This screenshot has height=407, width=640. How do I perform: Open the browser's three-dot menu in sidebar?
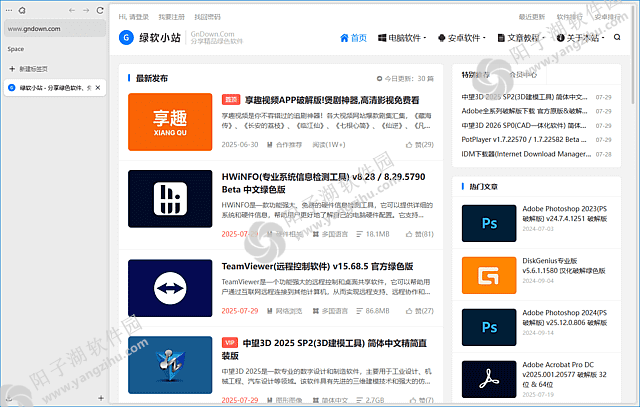pyautogui.click(x=9, y=10)
